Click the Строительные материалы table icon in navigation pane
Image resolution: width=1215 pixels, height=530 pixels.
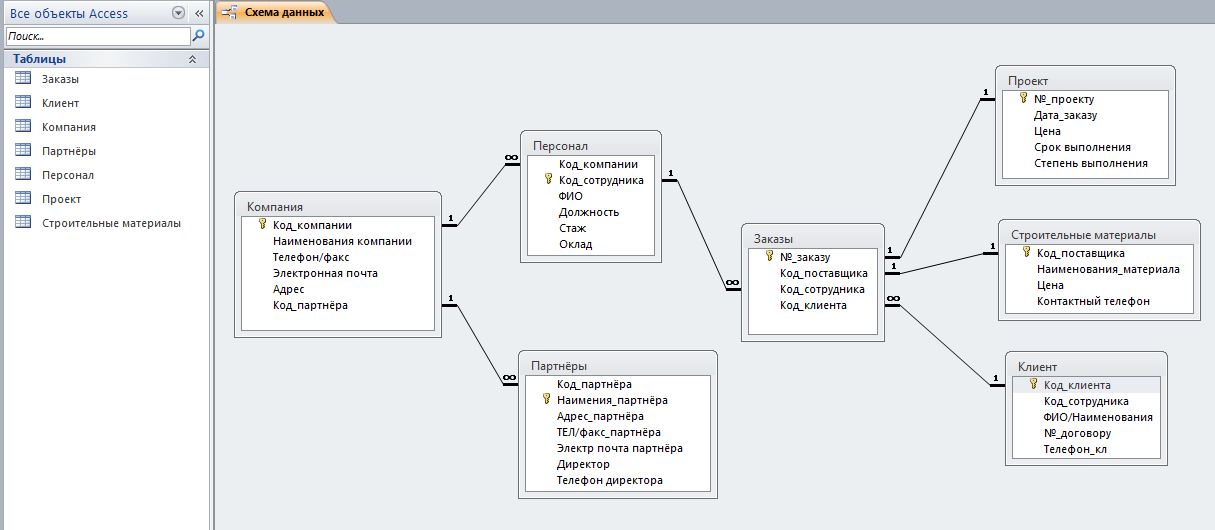23,223
